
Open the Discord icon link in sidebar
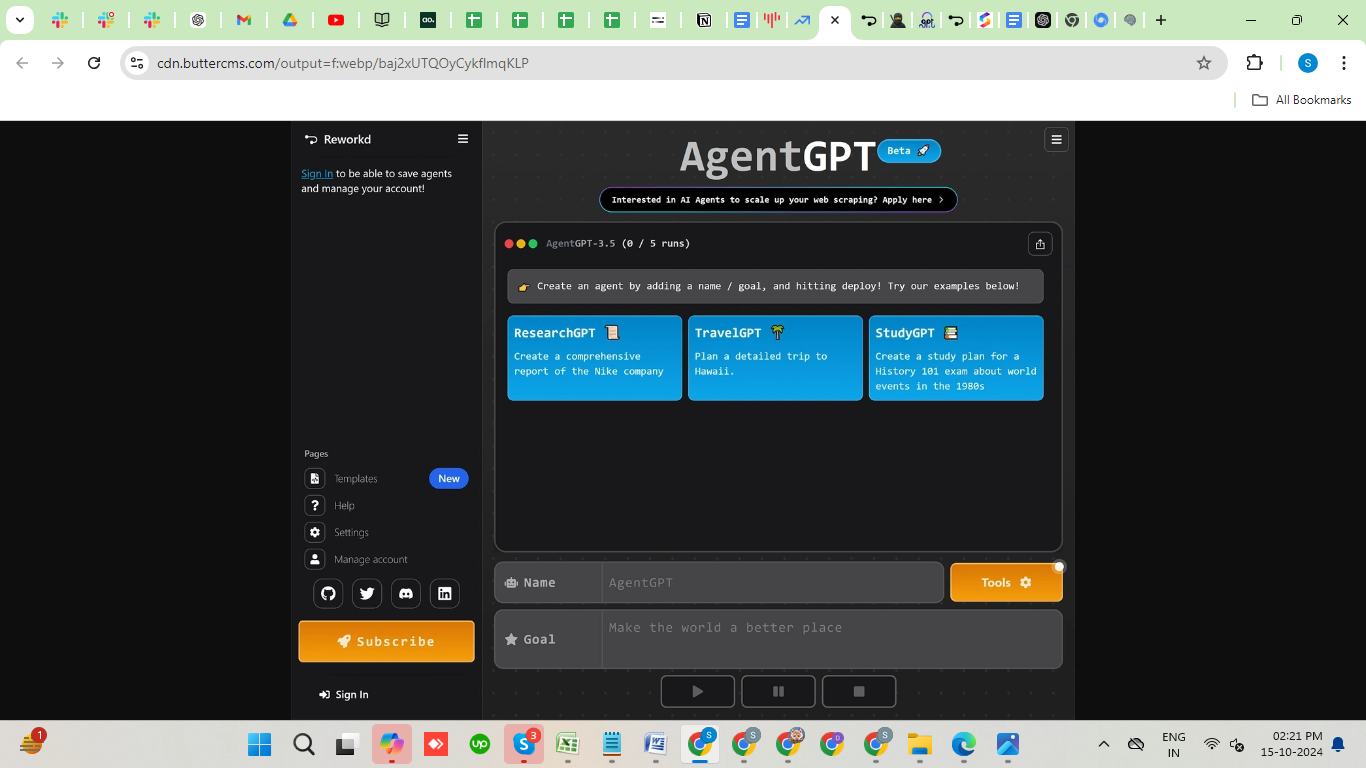[x=406, y=593]
